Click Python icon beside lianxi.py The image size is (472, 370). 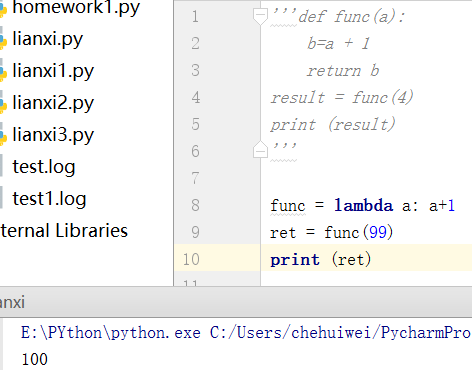tap(3, 40)
